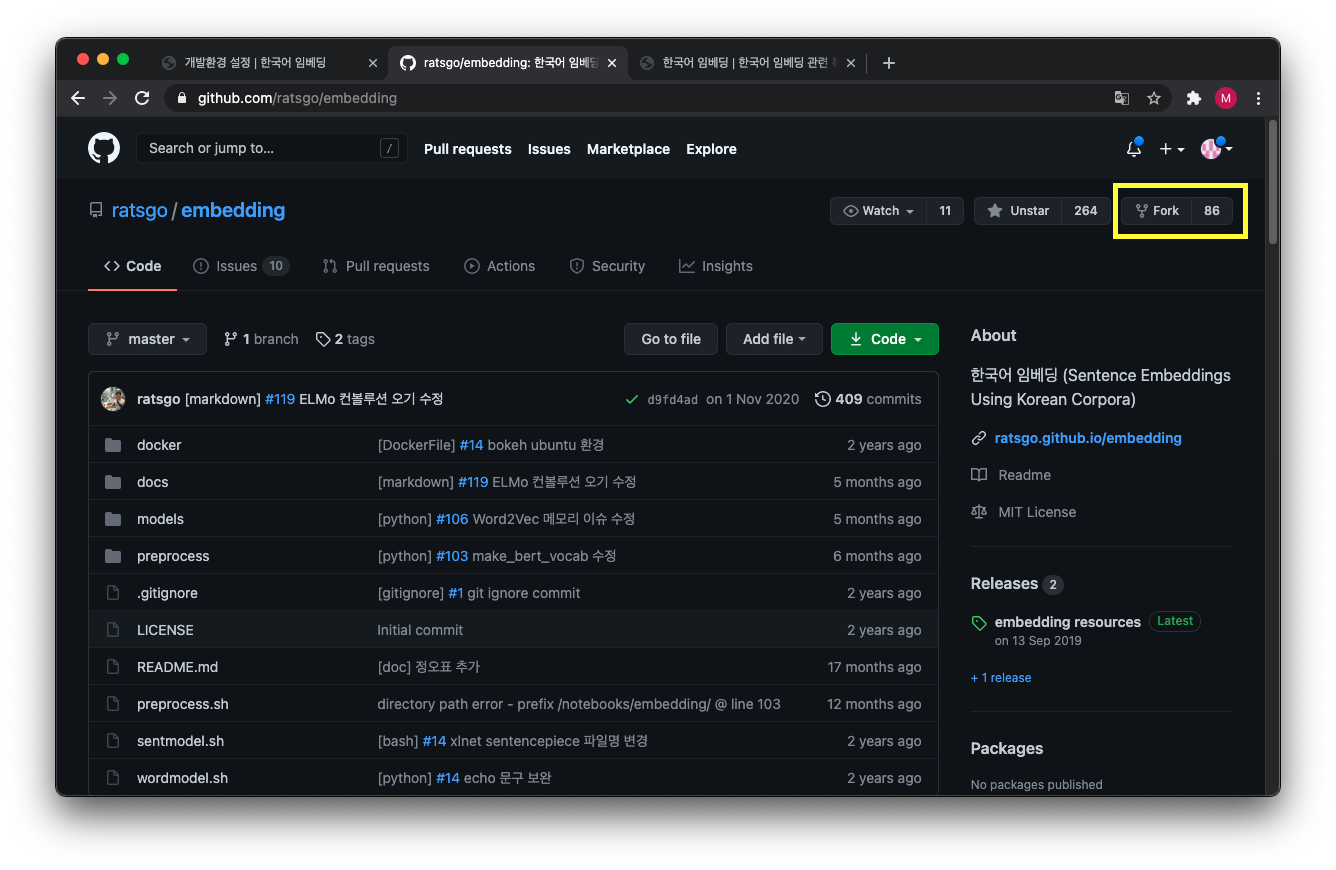Open the Readme link in About

coord(1024,475)
